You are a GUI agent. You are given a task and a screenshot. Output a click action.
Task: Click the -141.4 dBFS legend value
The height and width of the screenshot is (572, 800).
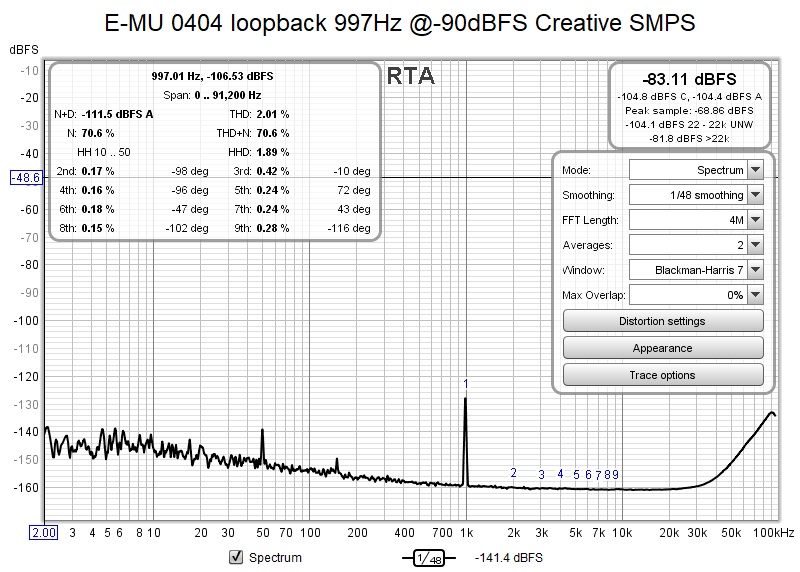point(509,558)
